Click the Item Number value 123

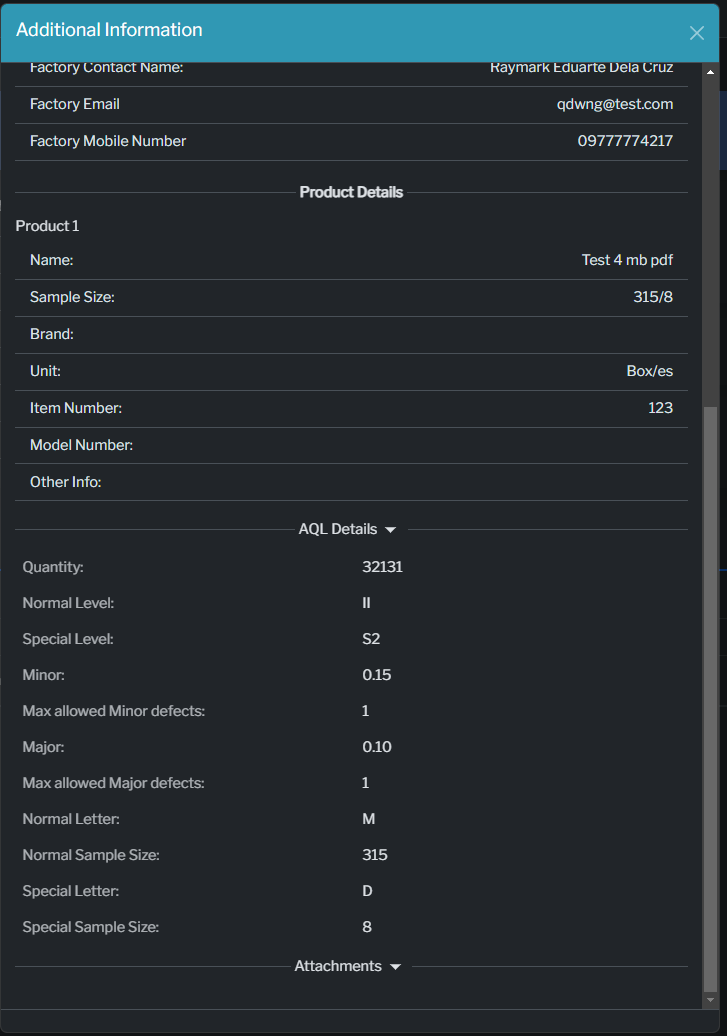coord(660,408)
